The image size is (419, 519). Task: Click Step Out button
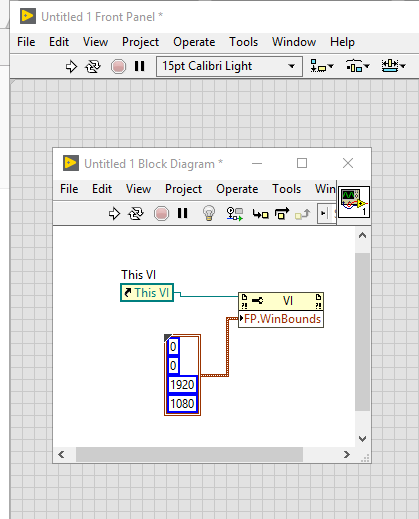303,214
